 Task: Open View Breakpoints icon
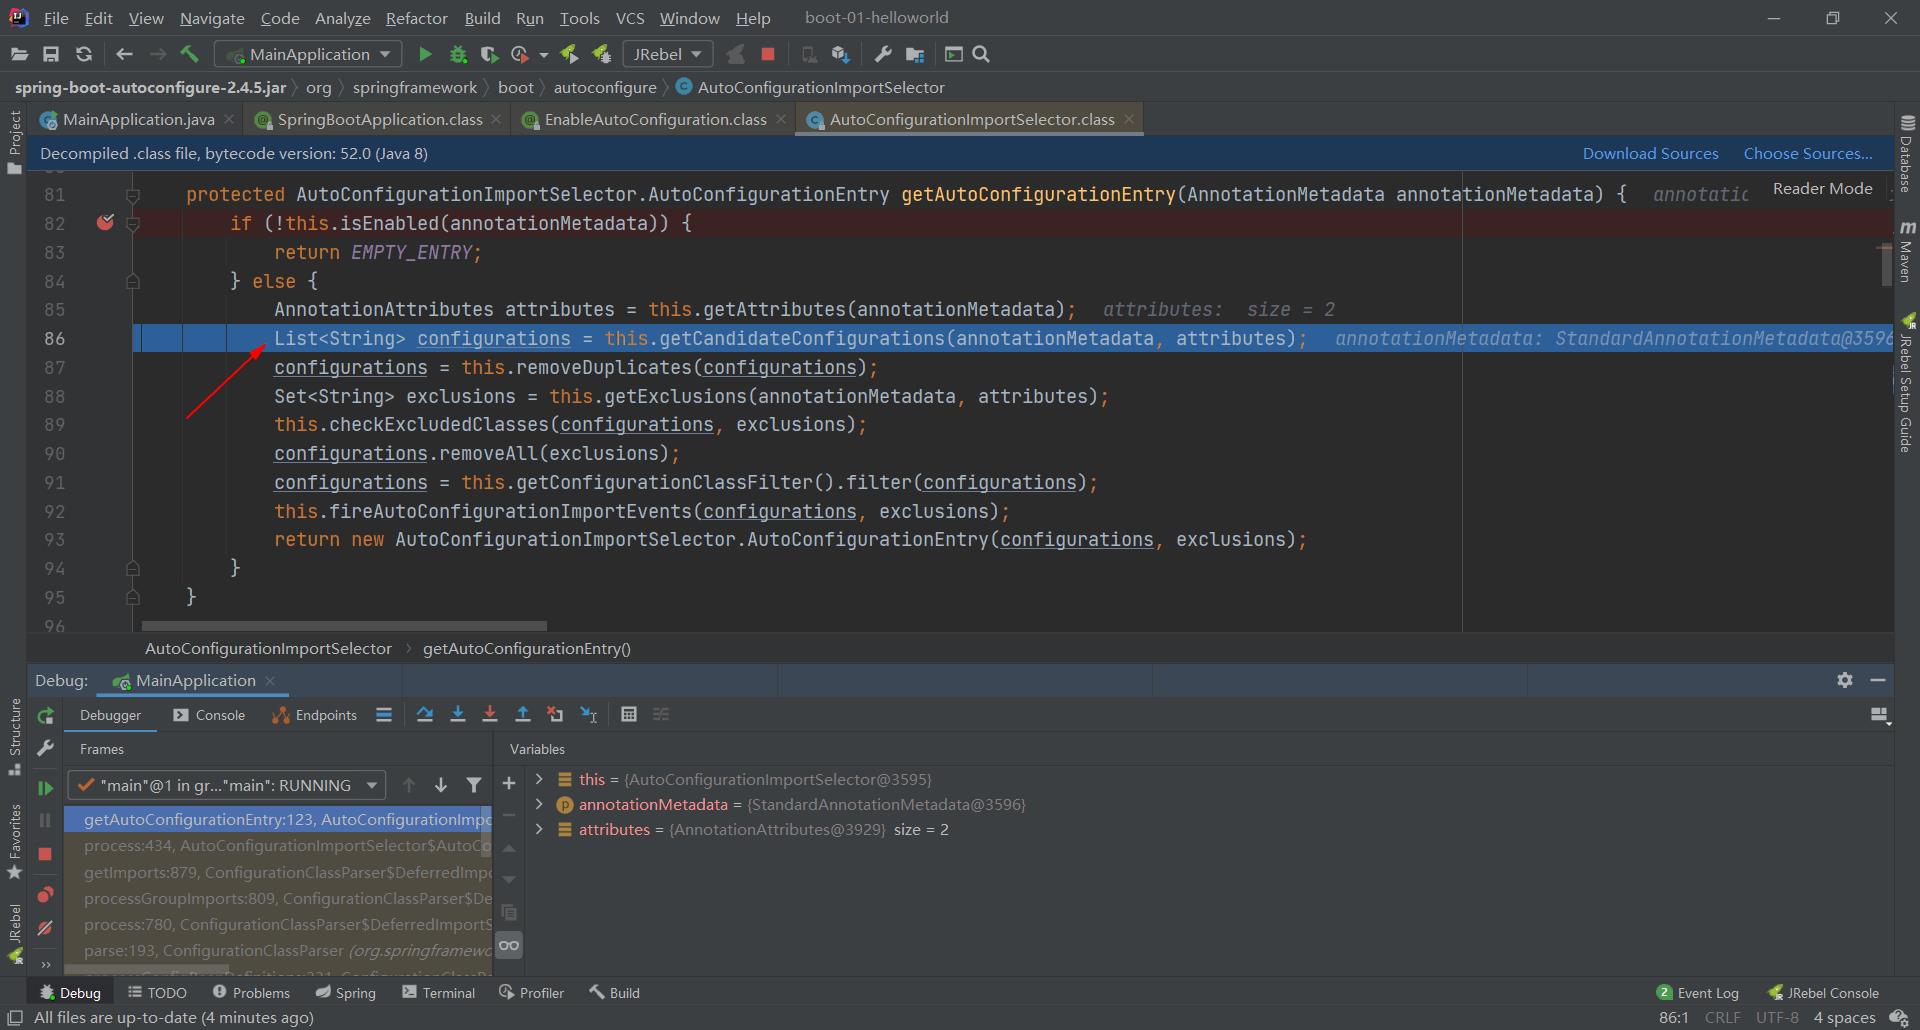(45, 895)
